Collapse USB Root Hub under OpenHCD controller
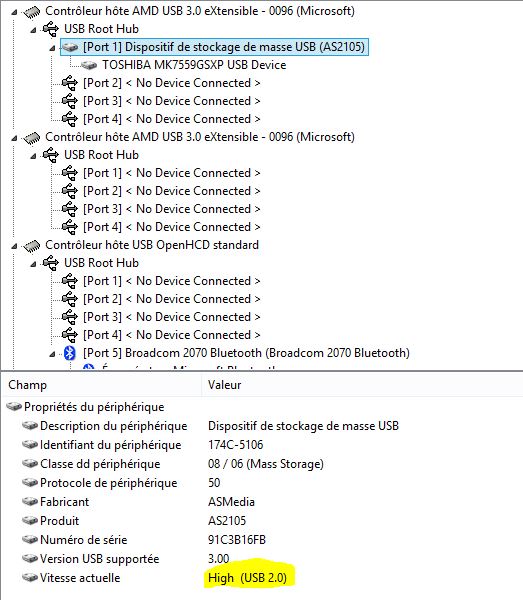Viewport: 523px width, 600px height. point(34,264)
